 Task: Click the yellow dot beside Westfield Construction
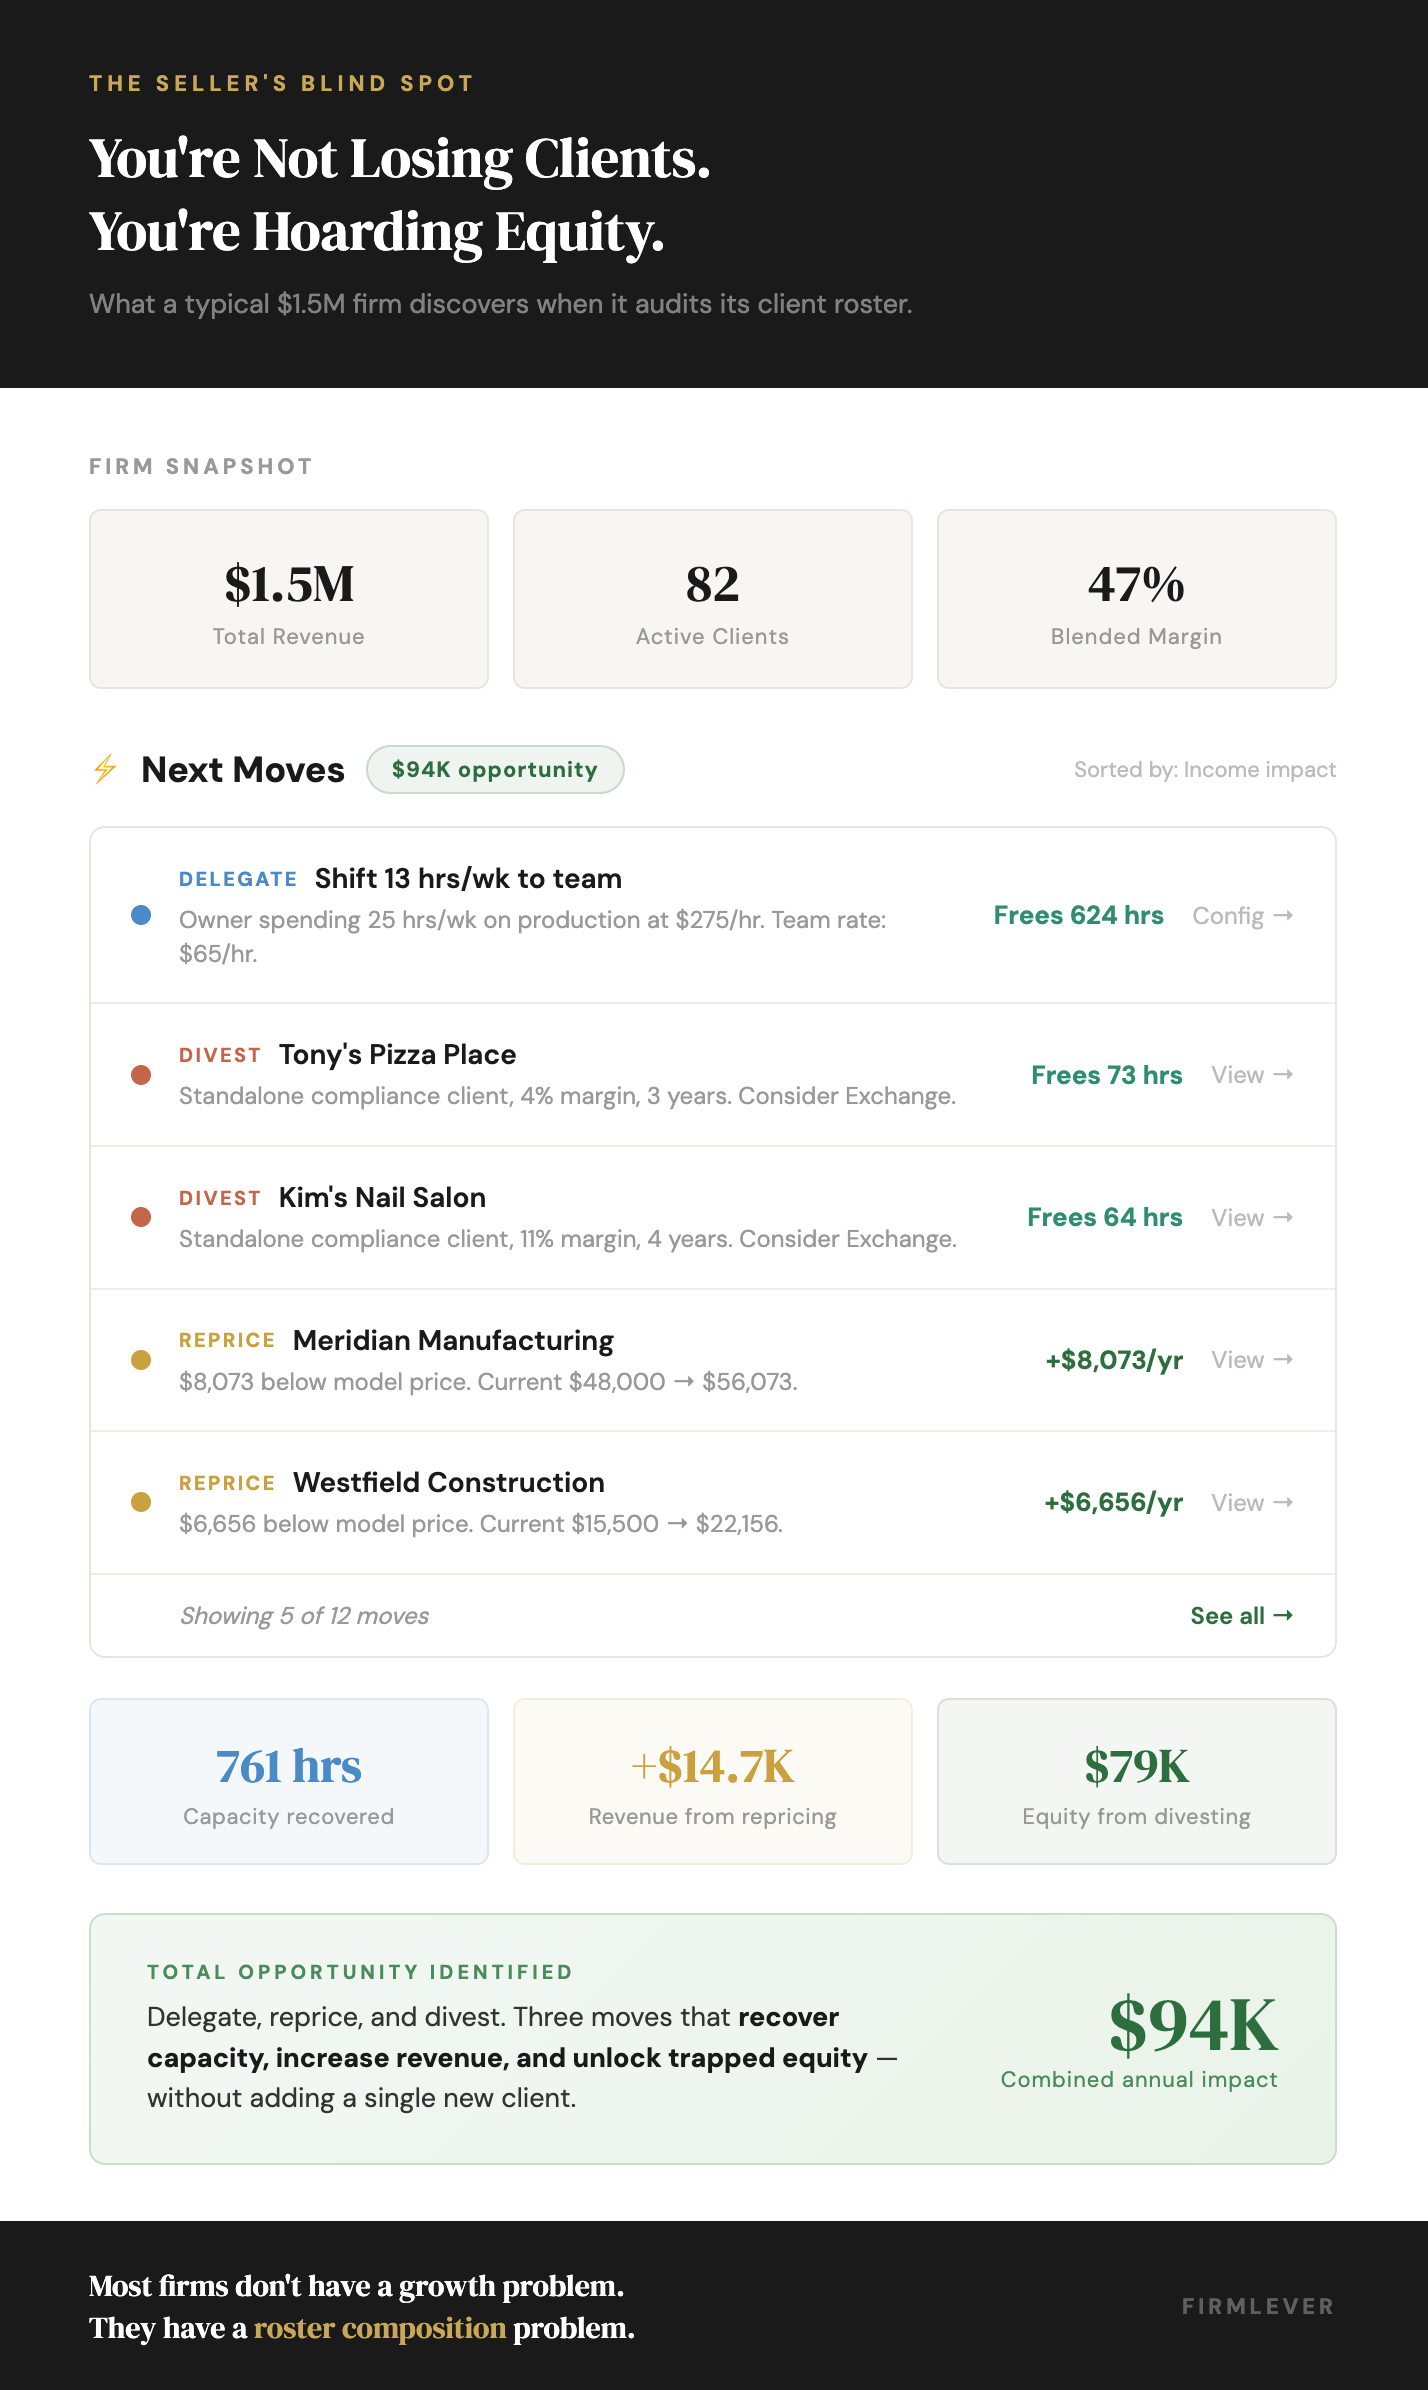tap(141, 1502)
